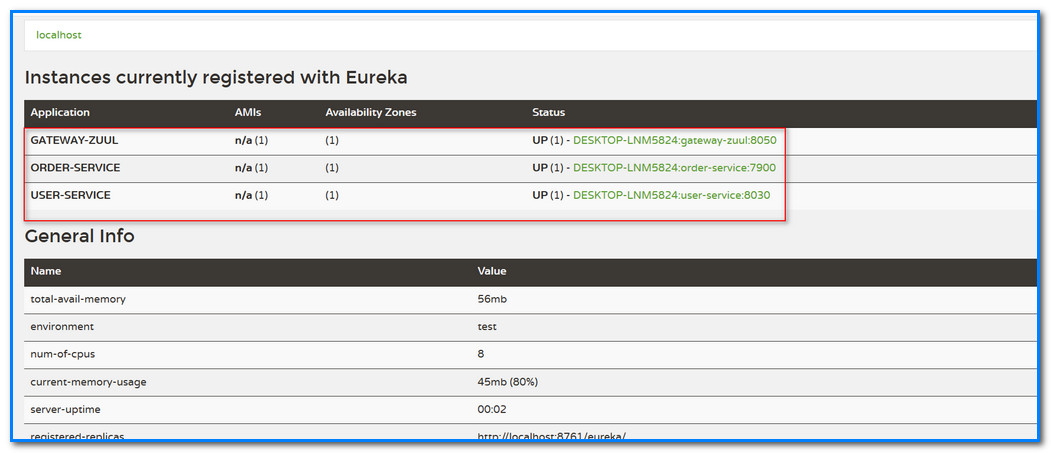Click the UP (1) status for USER-SERVICE

[x=548, y=195]
